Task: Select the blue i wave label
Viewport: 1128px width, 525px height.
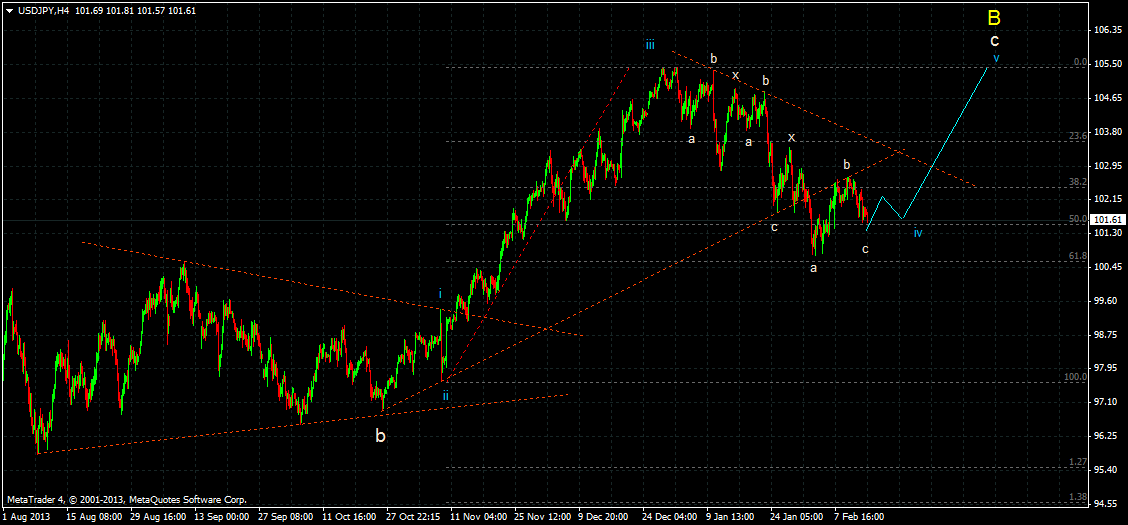Action: [440, 293]
